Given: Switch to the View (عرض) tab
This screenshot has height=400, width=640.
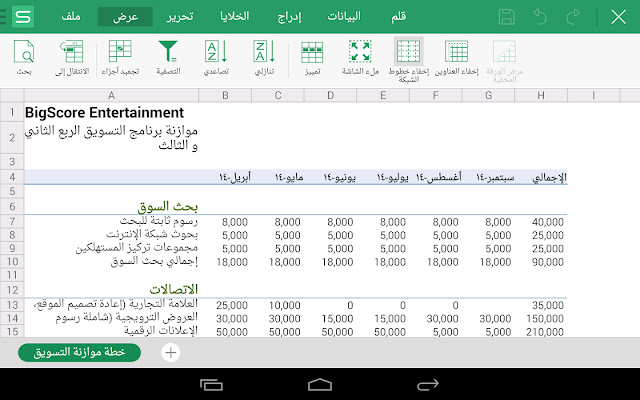Looking at the screenshot, I should point(125,17).
